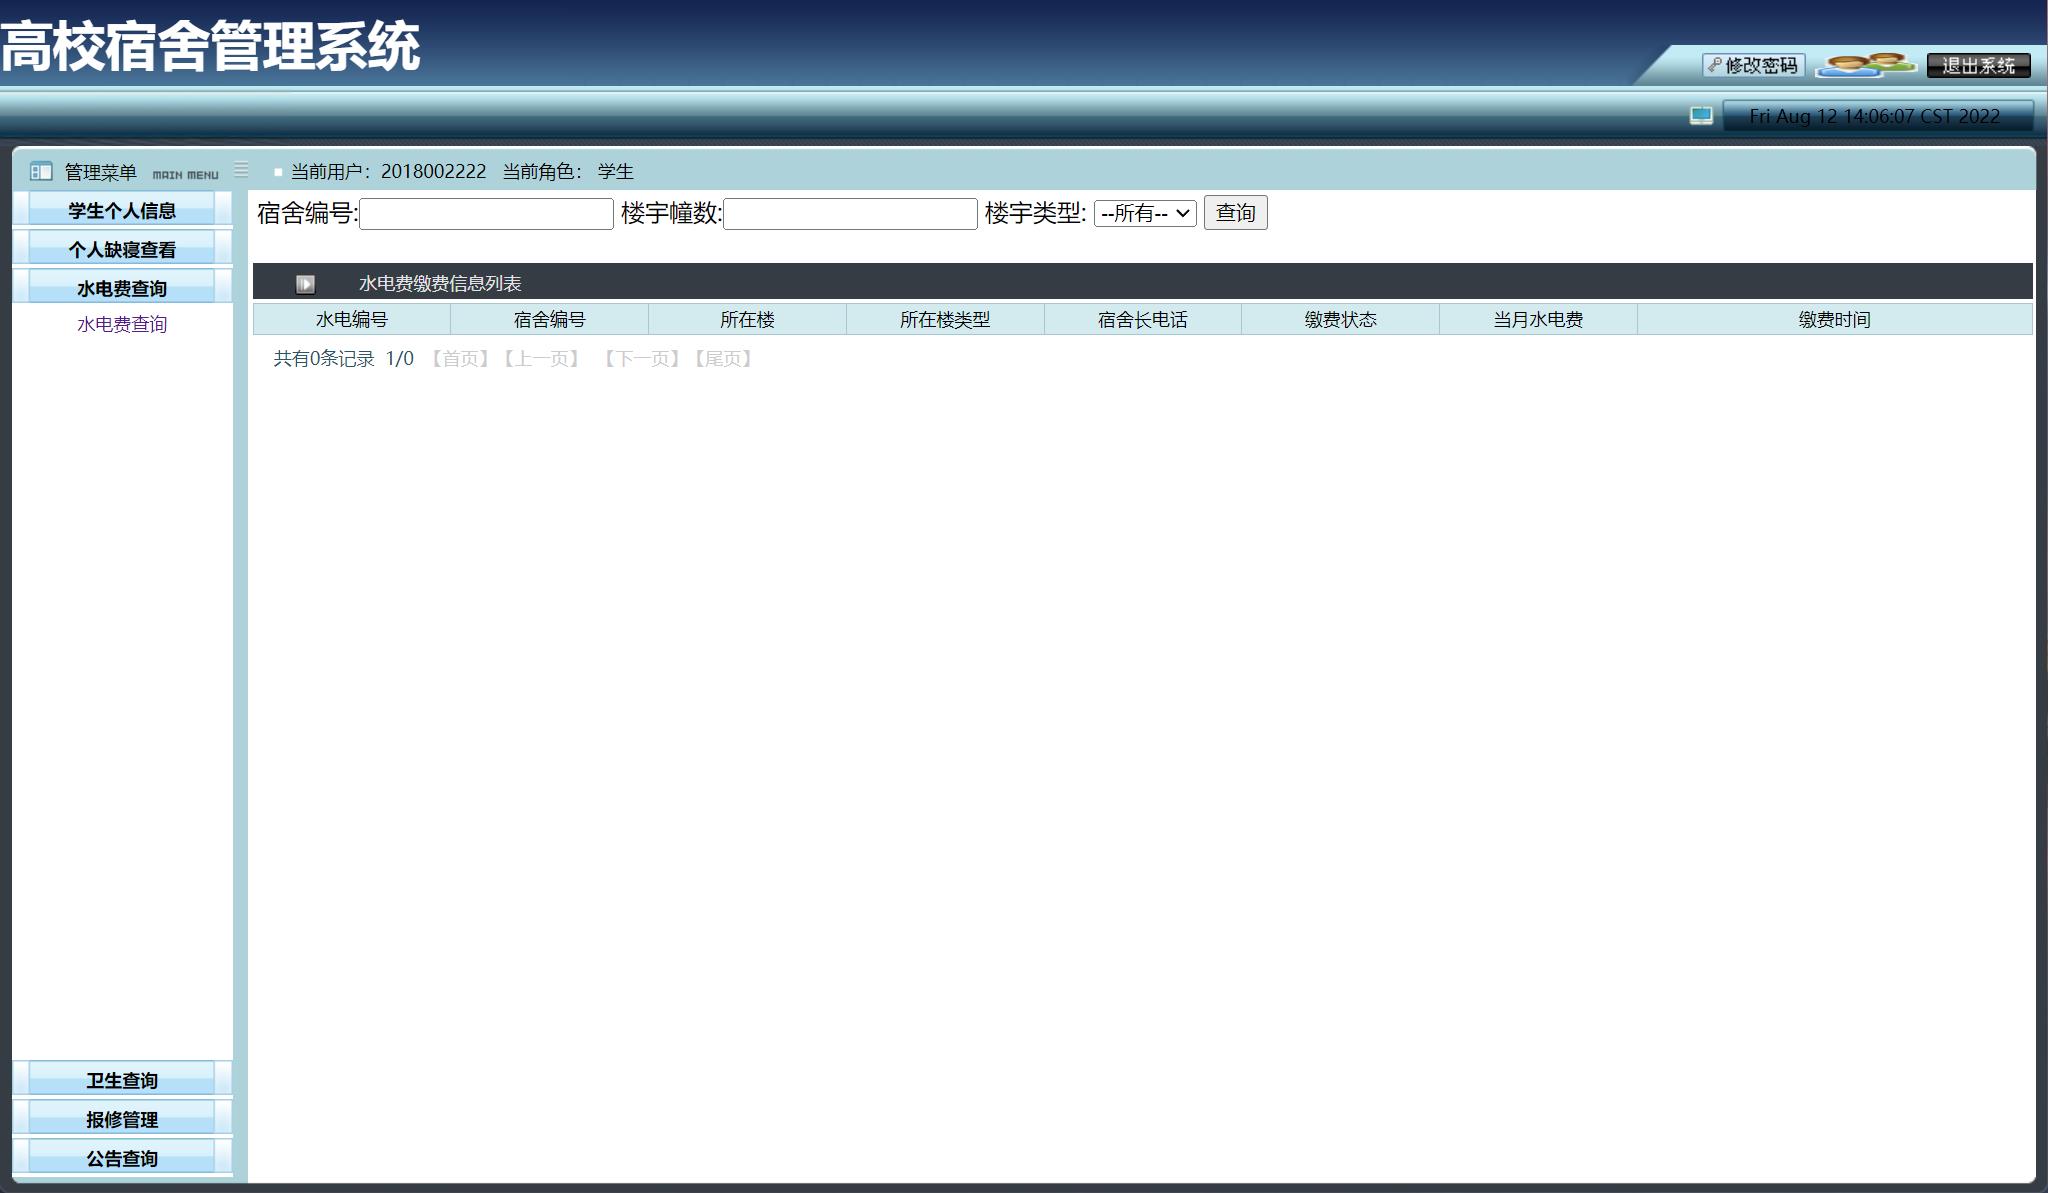Click the monitor icon next to the date display
The width and height of the screenshot is (2048, 1193).
coord(1700,115)
